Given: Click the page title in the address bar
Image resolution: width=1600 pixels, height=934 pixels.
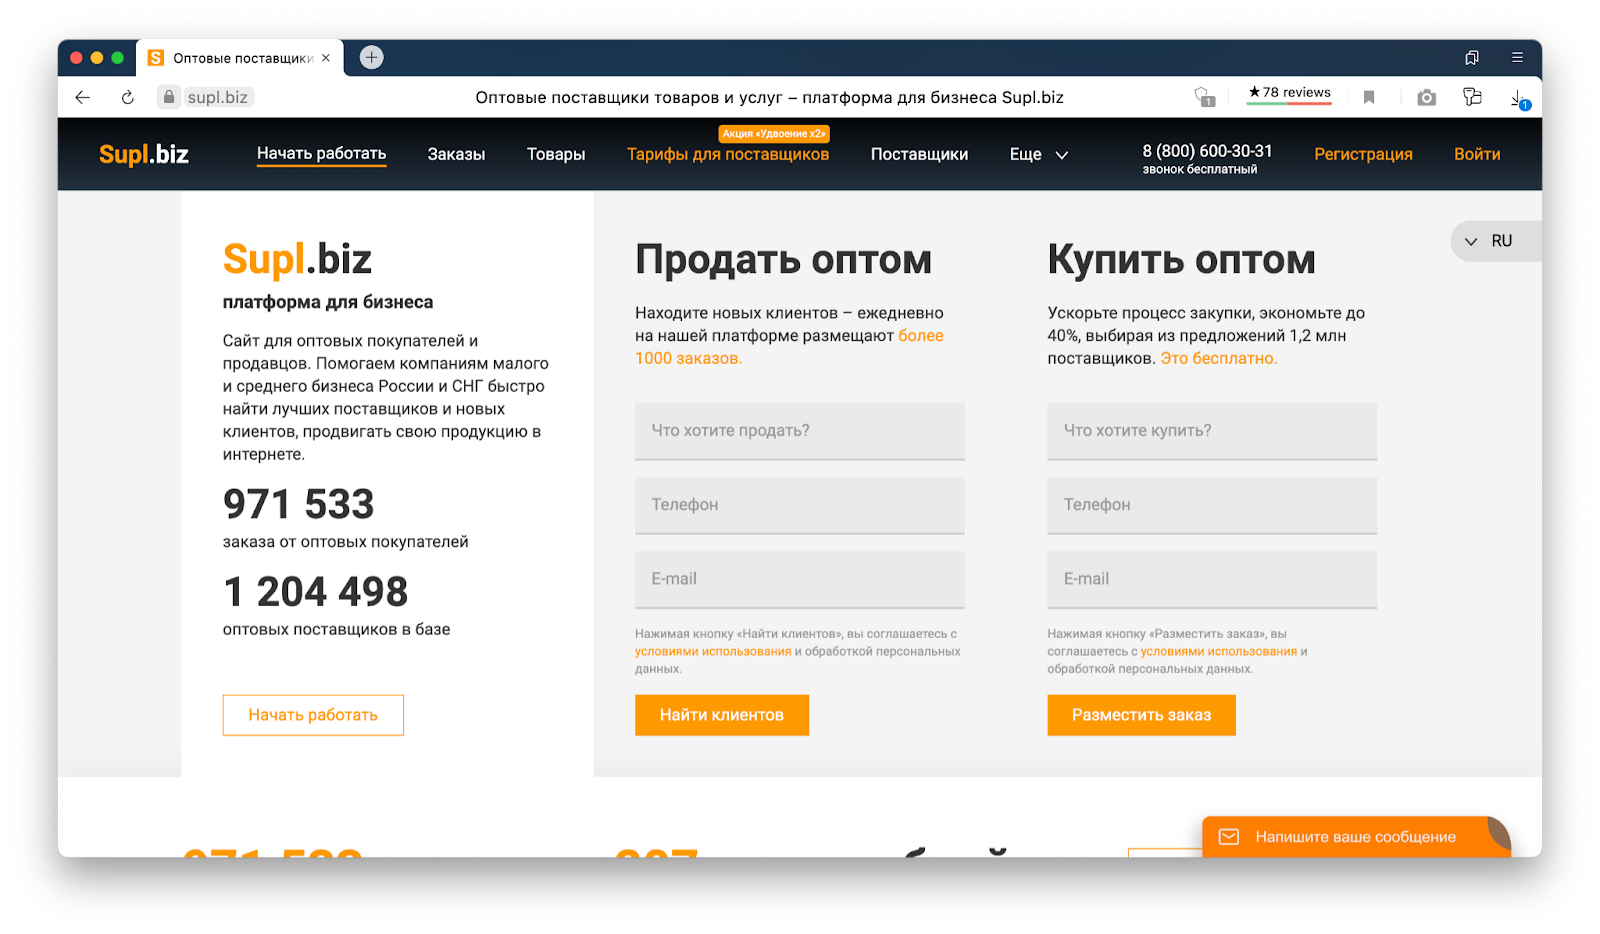Looking at the screenshot, I should [769, 97].
